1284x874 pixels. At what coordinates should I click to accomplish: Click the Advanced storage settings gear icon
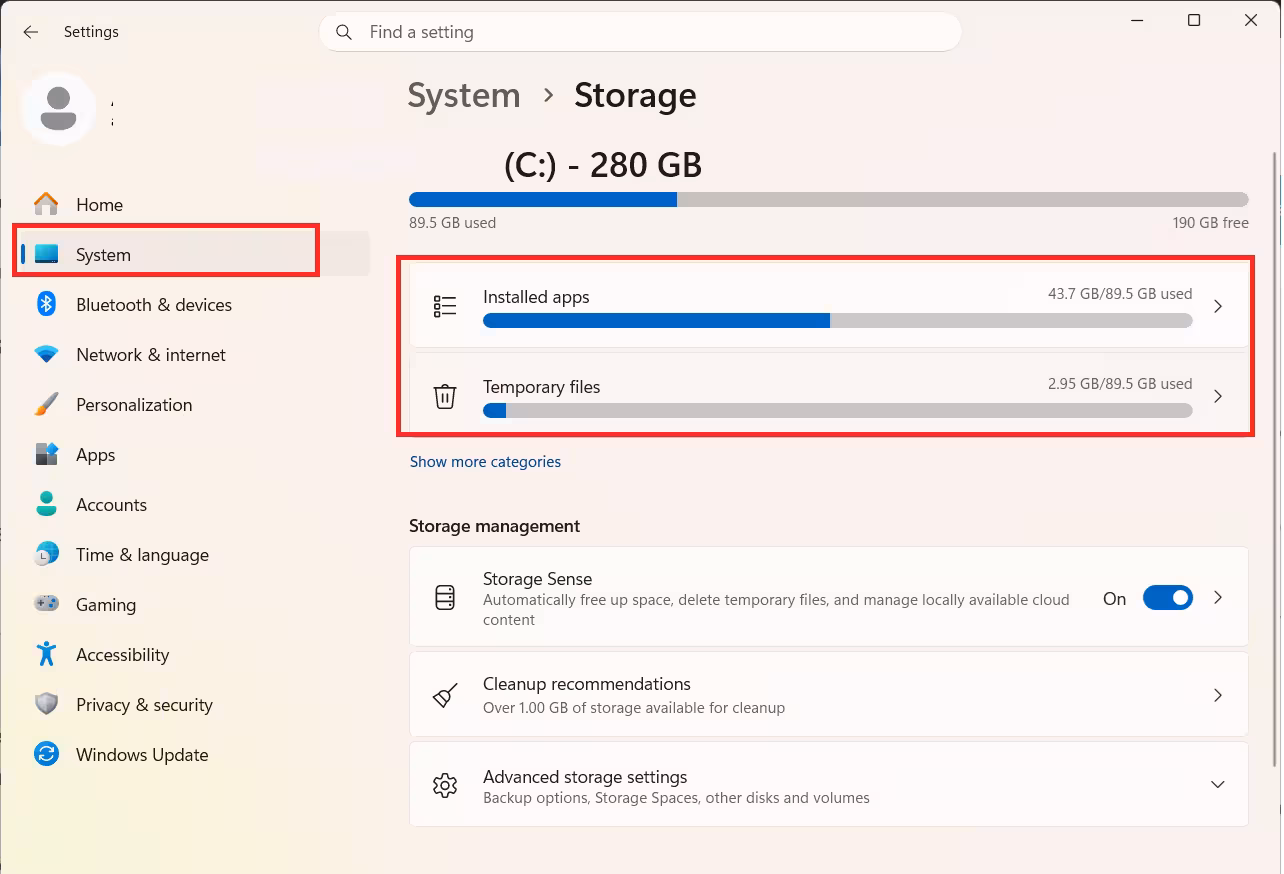point(445,785)
